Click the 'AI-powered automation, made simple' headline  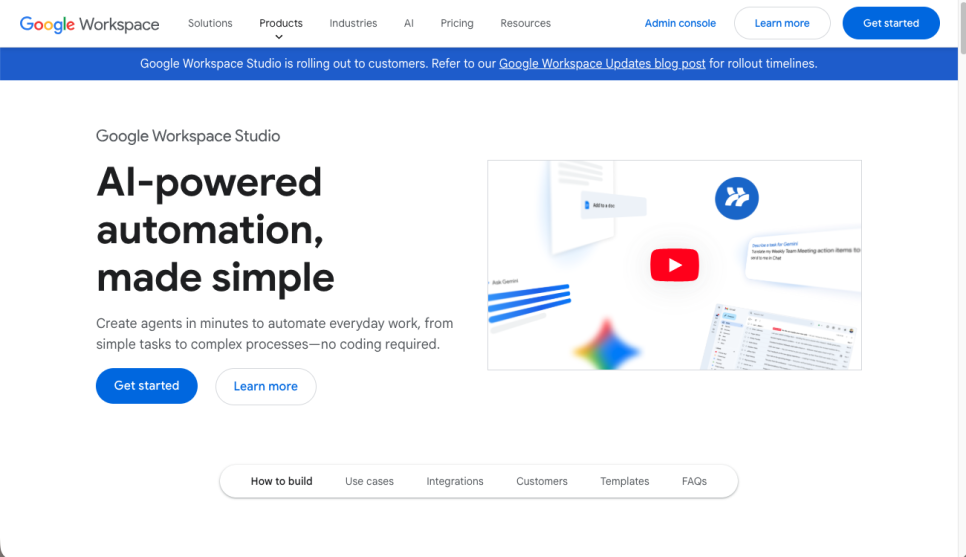(216, 230)
